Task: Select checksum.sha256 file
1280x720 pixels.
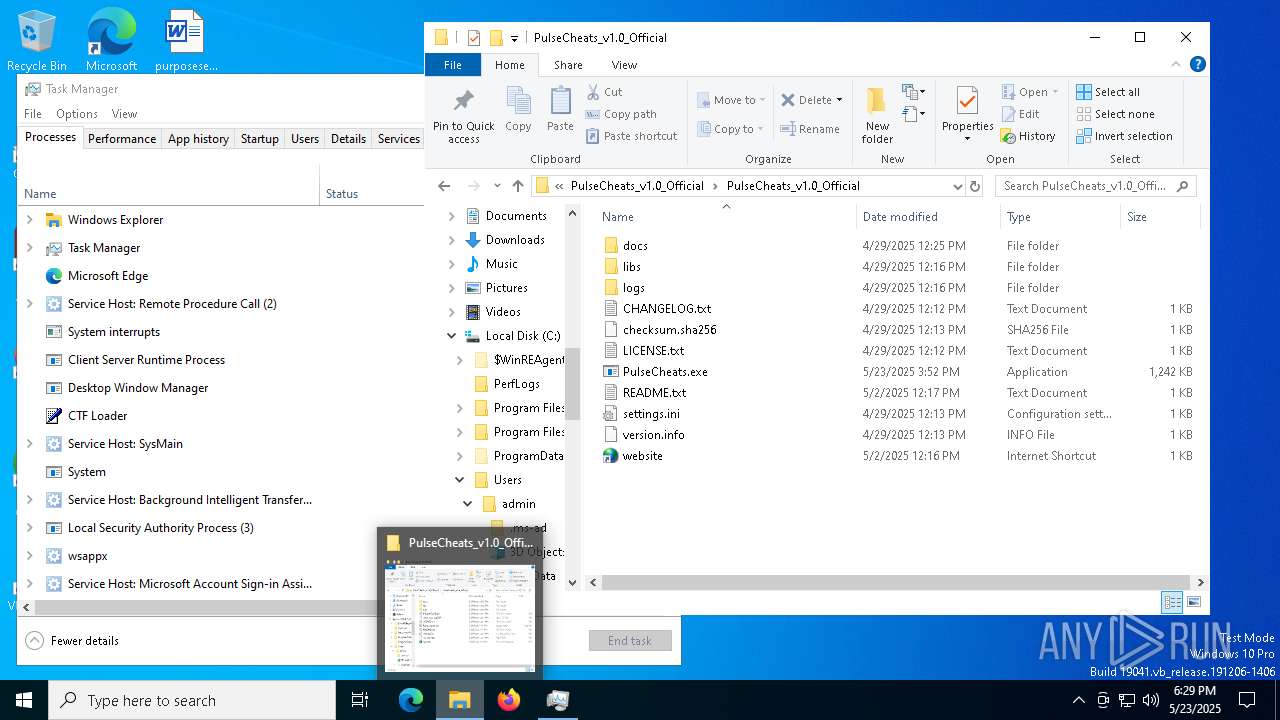Action: coord(669,329)
